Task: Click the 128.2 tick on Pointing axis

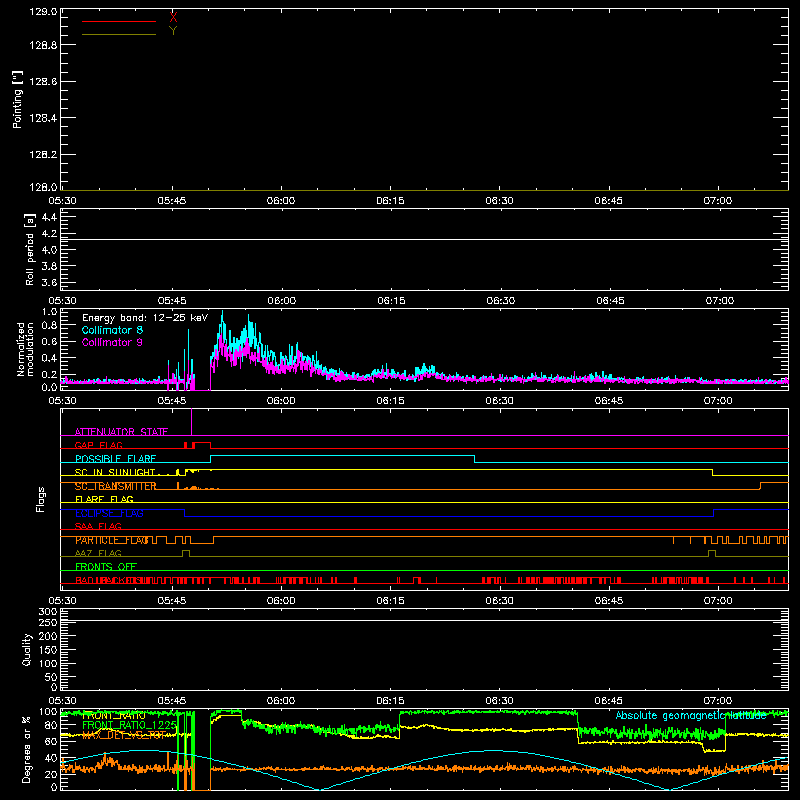Action: pos(43,155)
